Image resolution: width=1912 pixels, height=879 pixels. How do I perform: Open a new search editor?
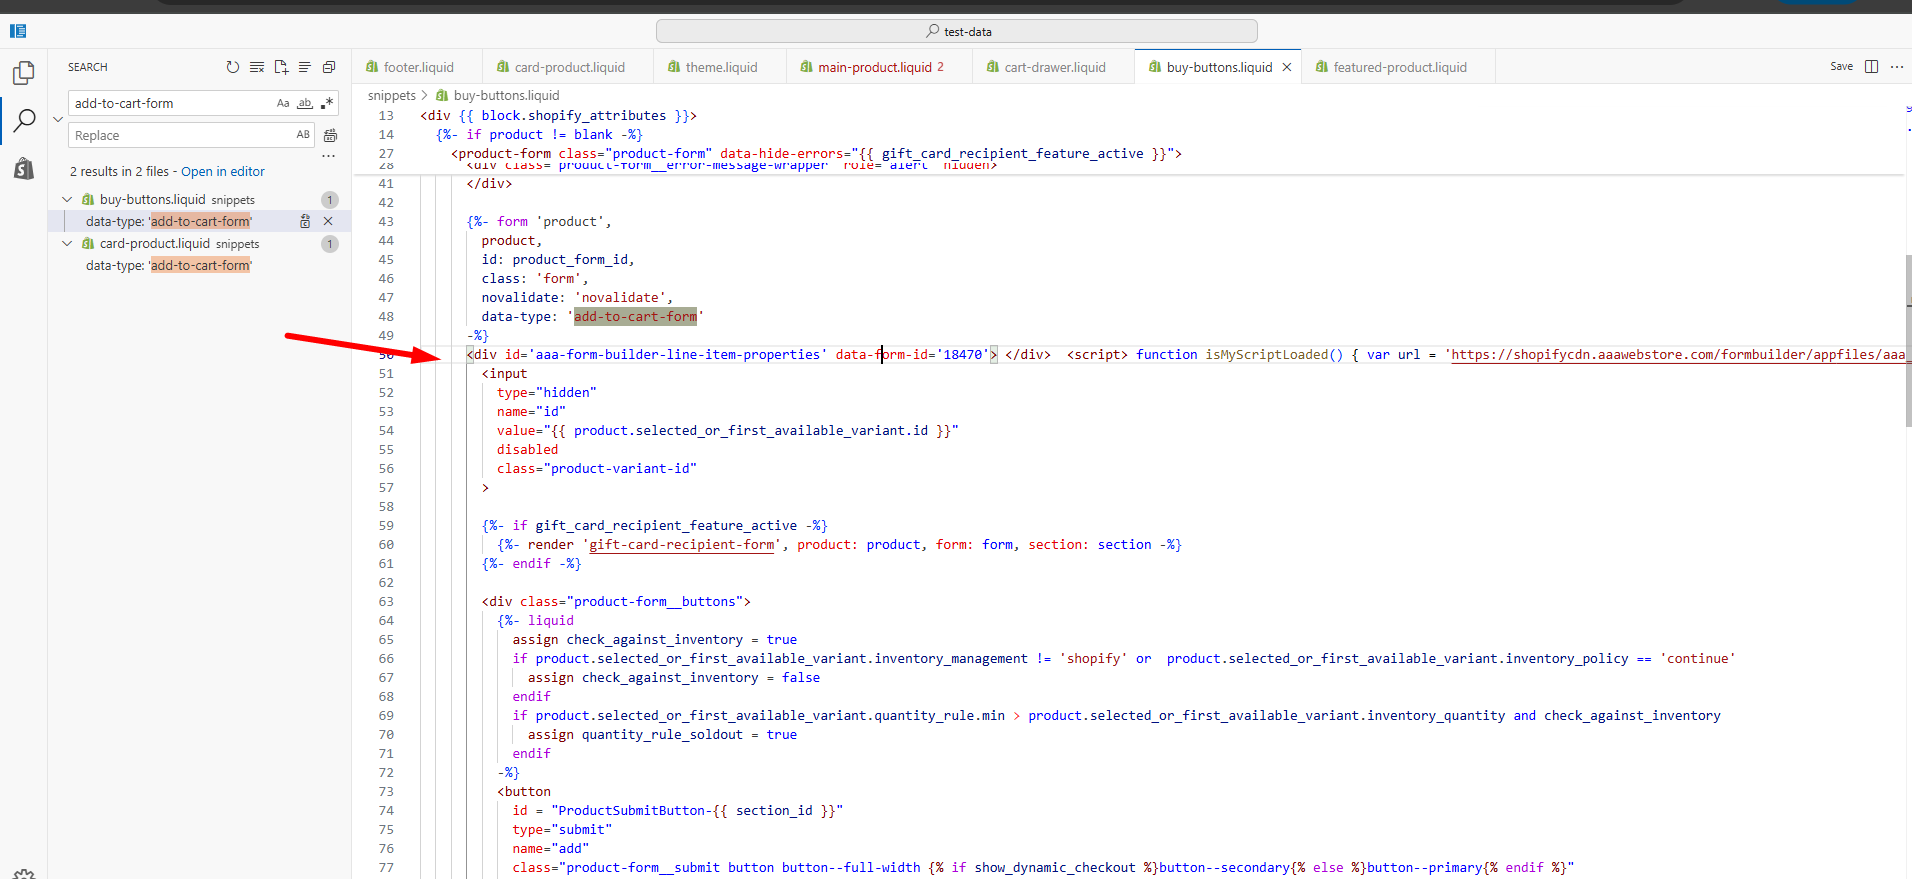(281, 67)
